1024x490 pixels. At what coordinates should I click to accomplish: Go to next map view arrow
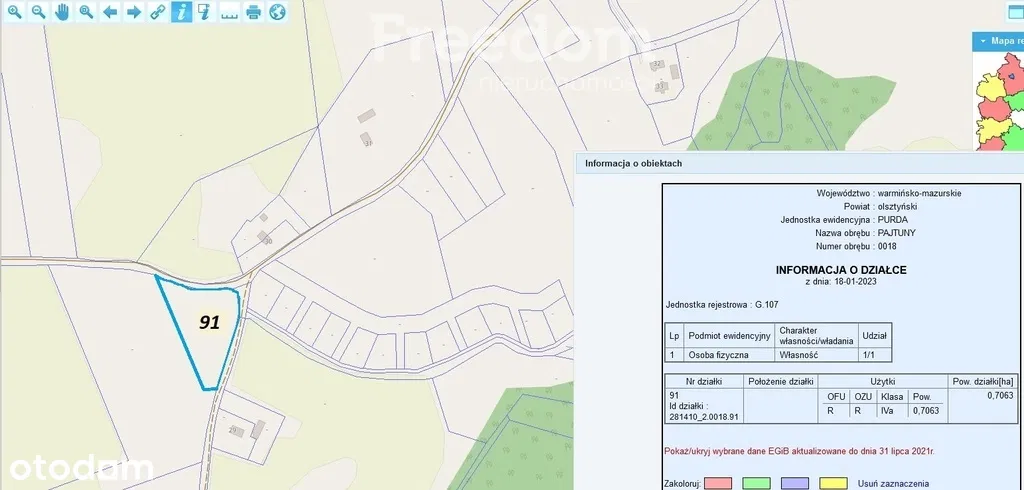click(x=133, y=12)
